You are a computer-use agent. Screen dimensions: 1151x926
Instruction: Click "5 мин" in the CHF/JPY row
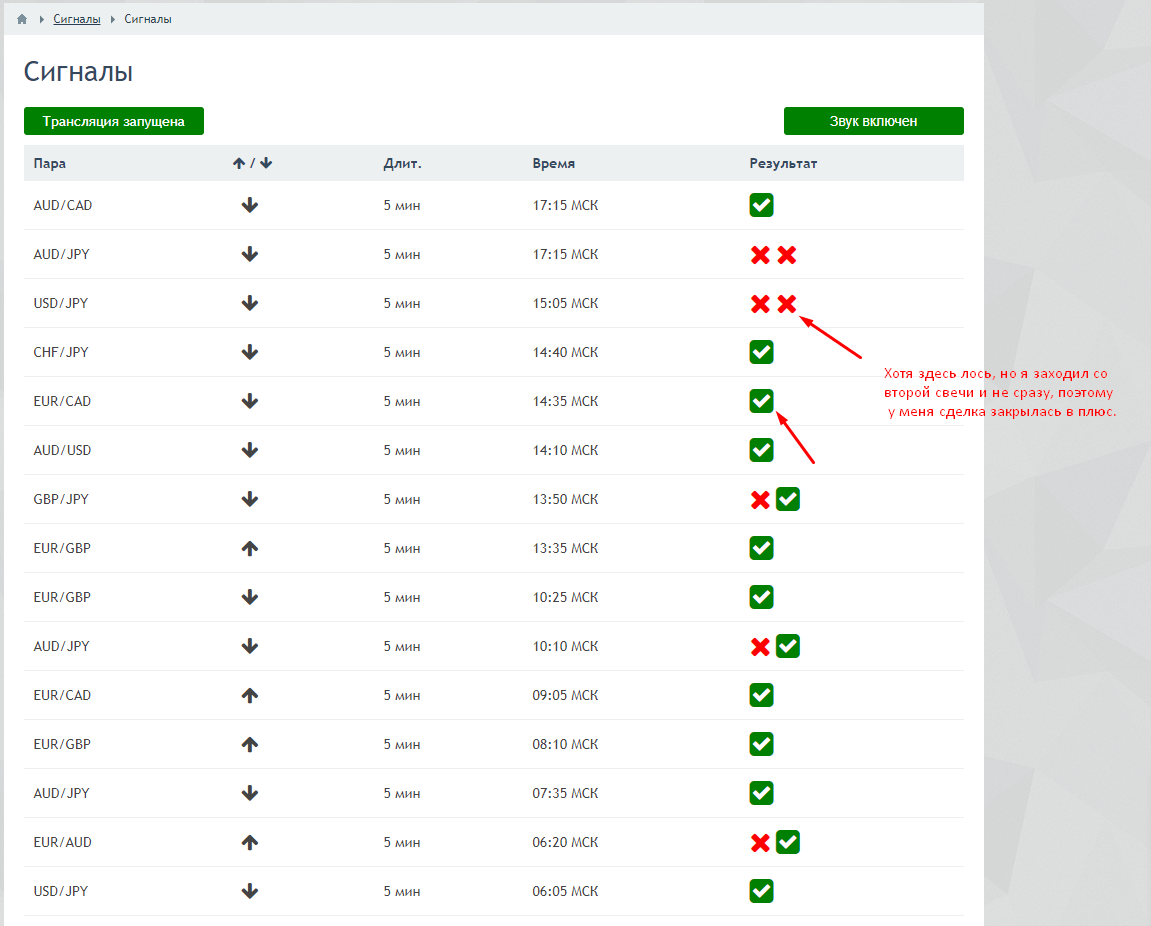coord(402,352)
